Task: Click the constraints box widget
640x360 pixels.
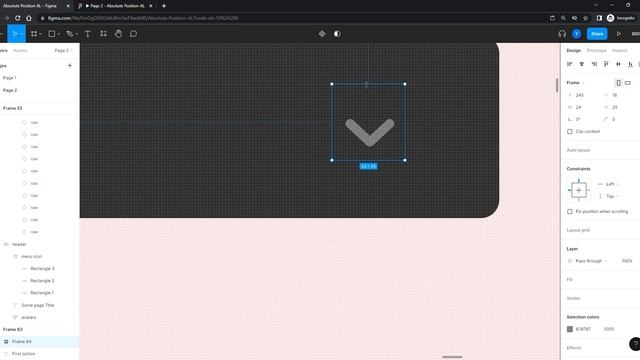Action: pyautogui.click(x=579, y=190)
